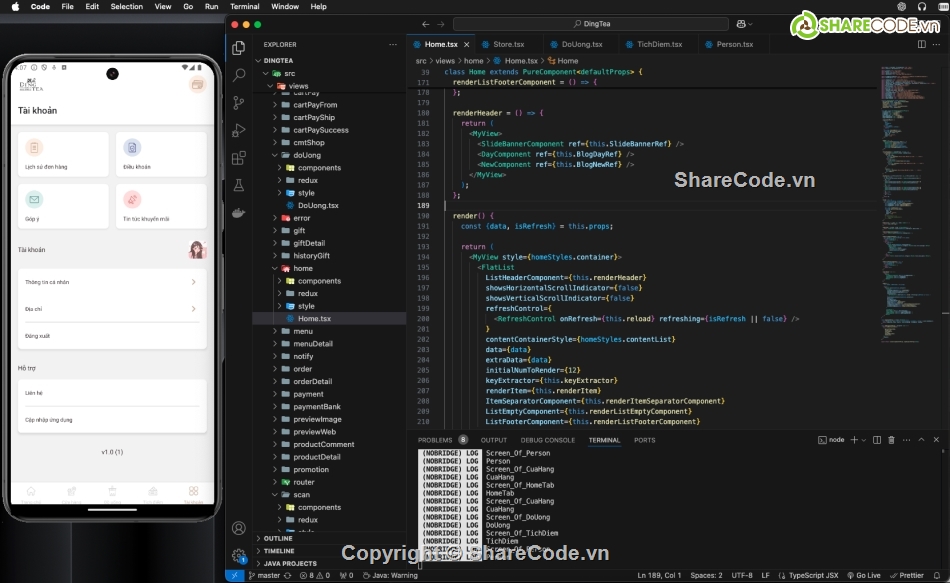Tap the Tin tức khuyến mãi card
Viewport: 950px width, 583px height.
(x=161, y=207)
